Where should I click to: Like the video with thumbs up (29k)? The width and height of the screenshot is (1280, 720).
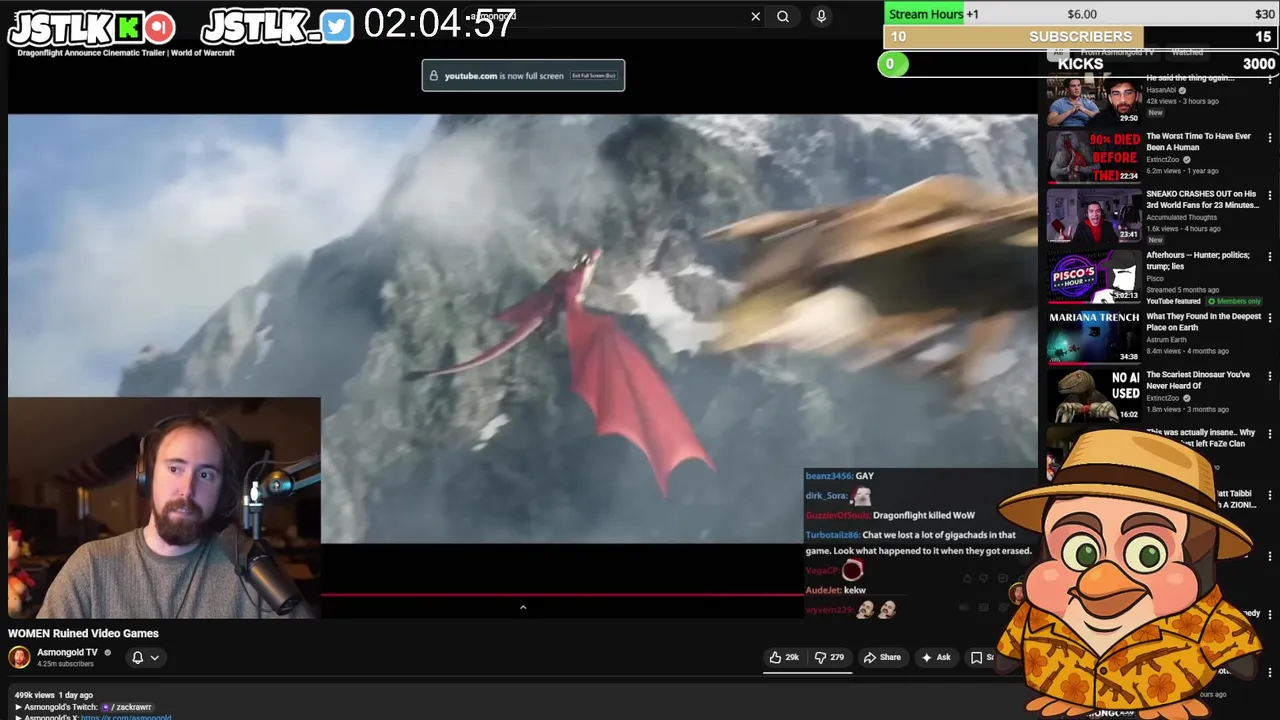(x=784, y=657)
